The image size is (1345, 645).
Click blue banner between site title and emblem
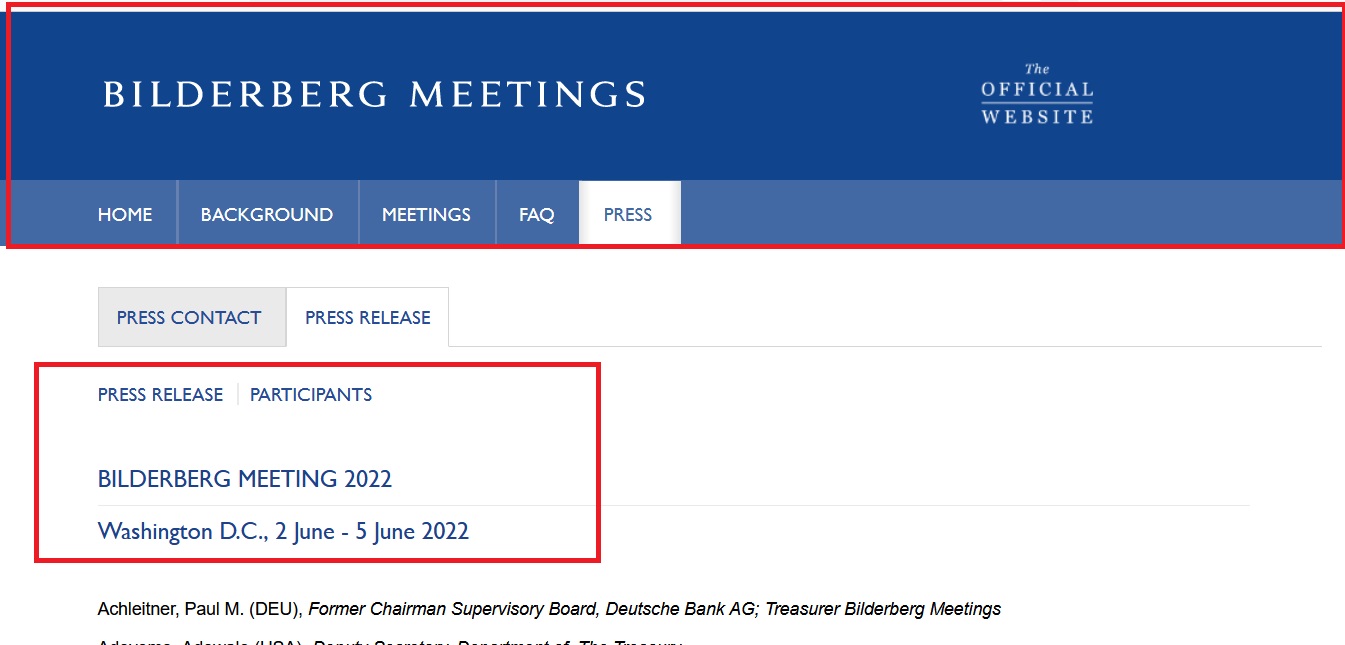810,95
